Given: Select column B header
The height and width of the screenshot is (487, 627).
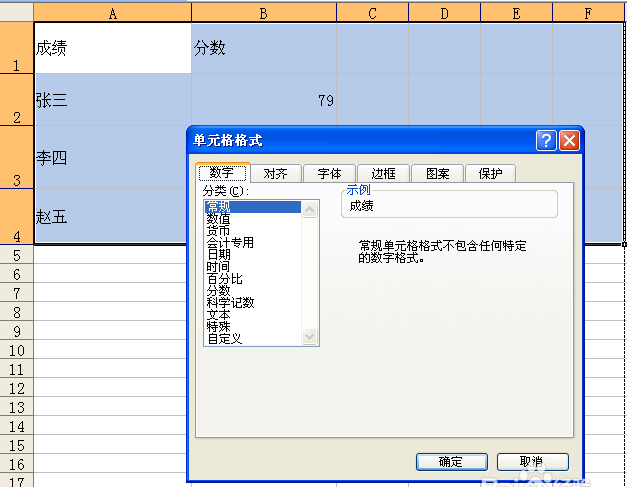Looking at the screenshot, I should (x=264, y=13).
